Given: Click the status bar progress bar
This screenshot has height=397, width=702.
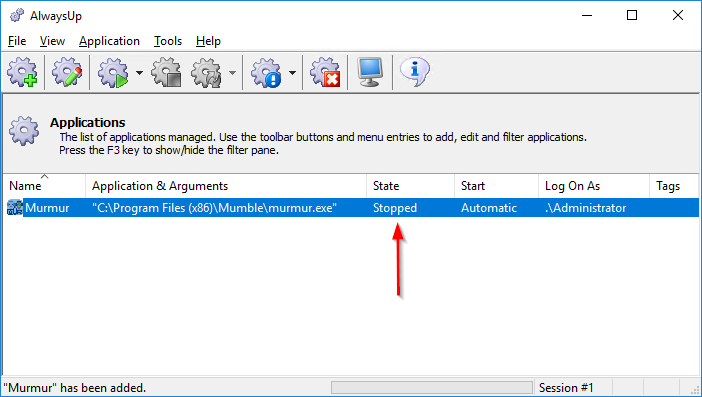Looking at the screenshot, I should (432, 388).
